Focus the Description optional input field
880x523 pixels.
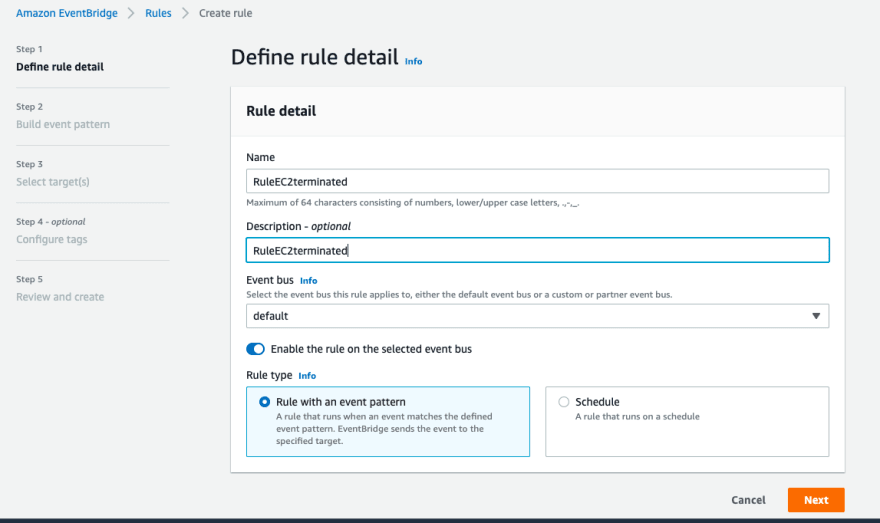pyautogui.click(x=537, y=250)
